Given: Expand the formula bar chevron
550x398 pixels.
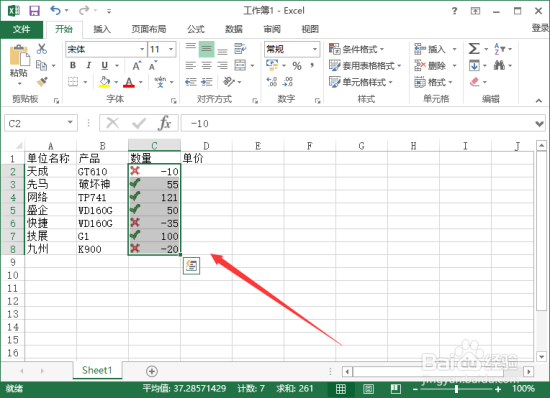Looking at the screenshot, I should tap(539, 124).
